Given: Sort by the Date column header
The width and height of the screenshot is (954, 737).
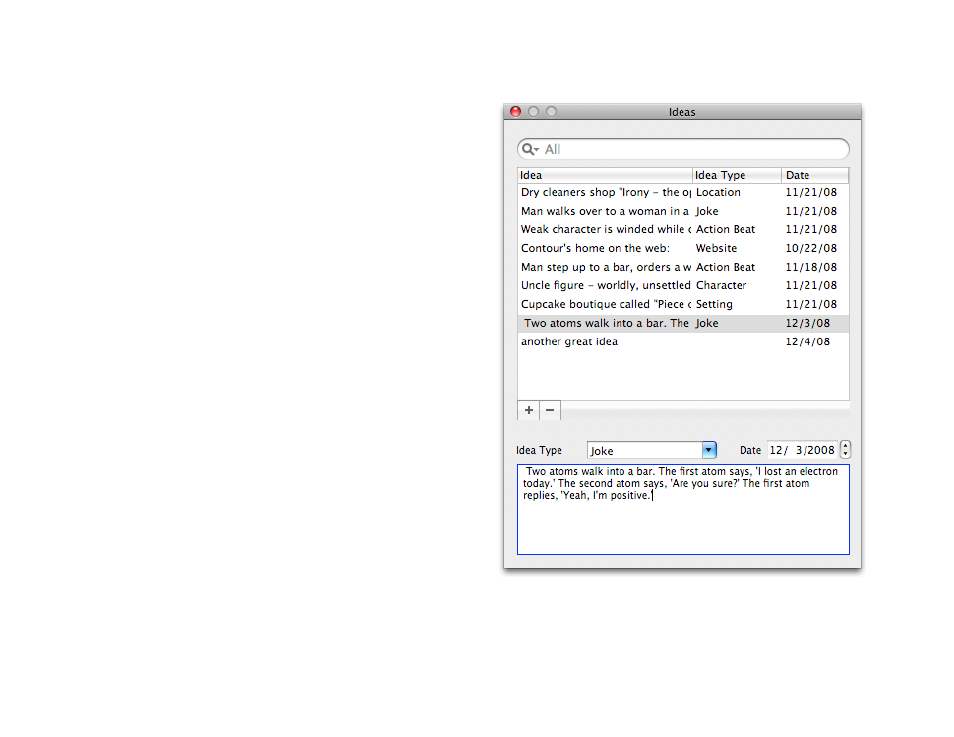Looking at the screenshot, I should (x=815, y=175).
